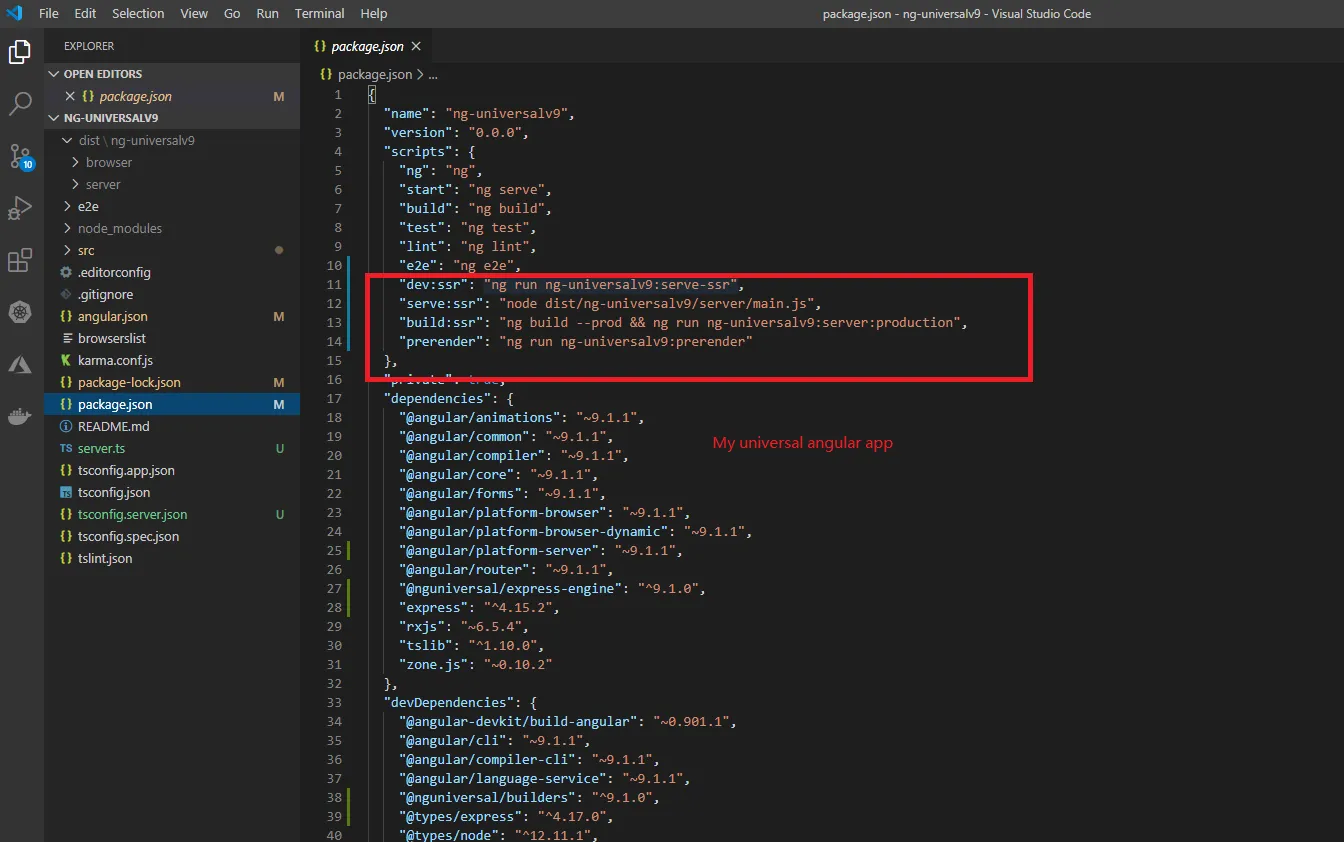Collapse the Open Editors section
This screenshot has height=842, width=1344.
[x=54, y=75]
